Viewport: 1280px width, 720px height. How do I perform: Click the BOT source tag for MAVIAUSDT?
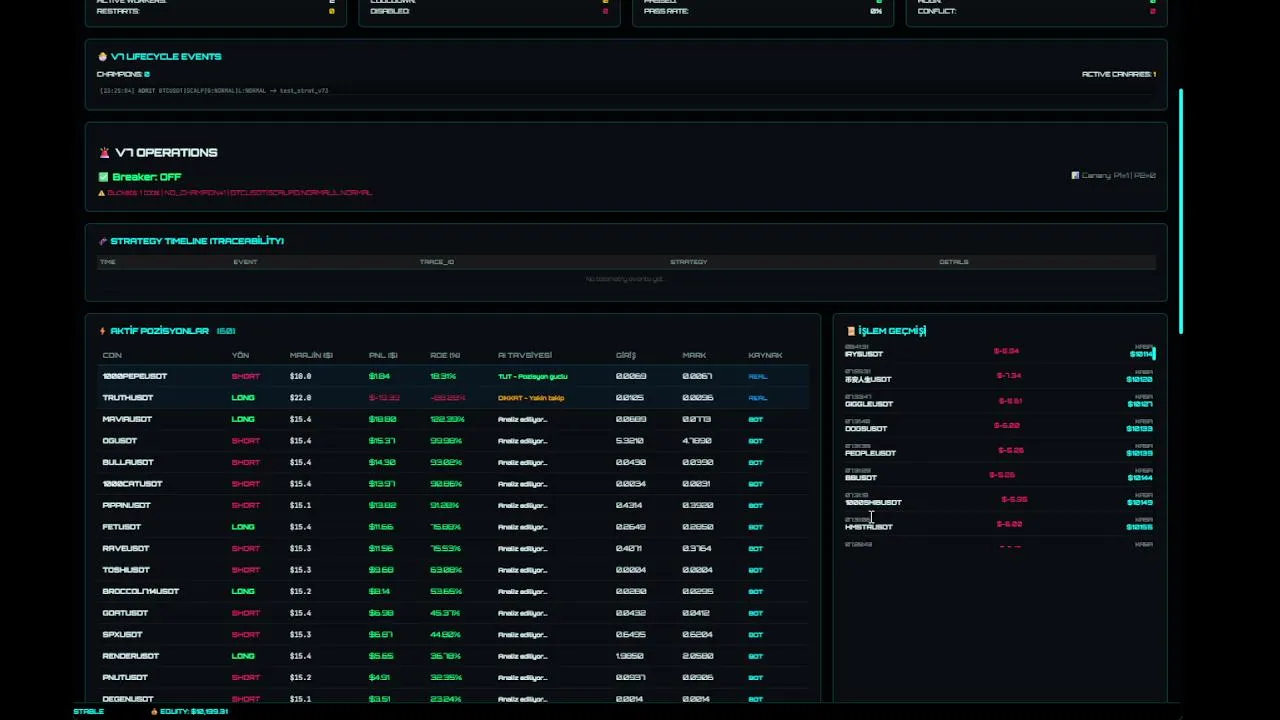pyautogui.click(x=755, y=420)
